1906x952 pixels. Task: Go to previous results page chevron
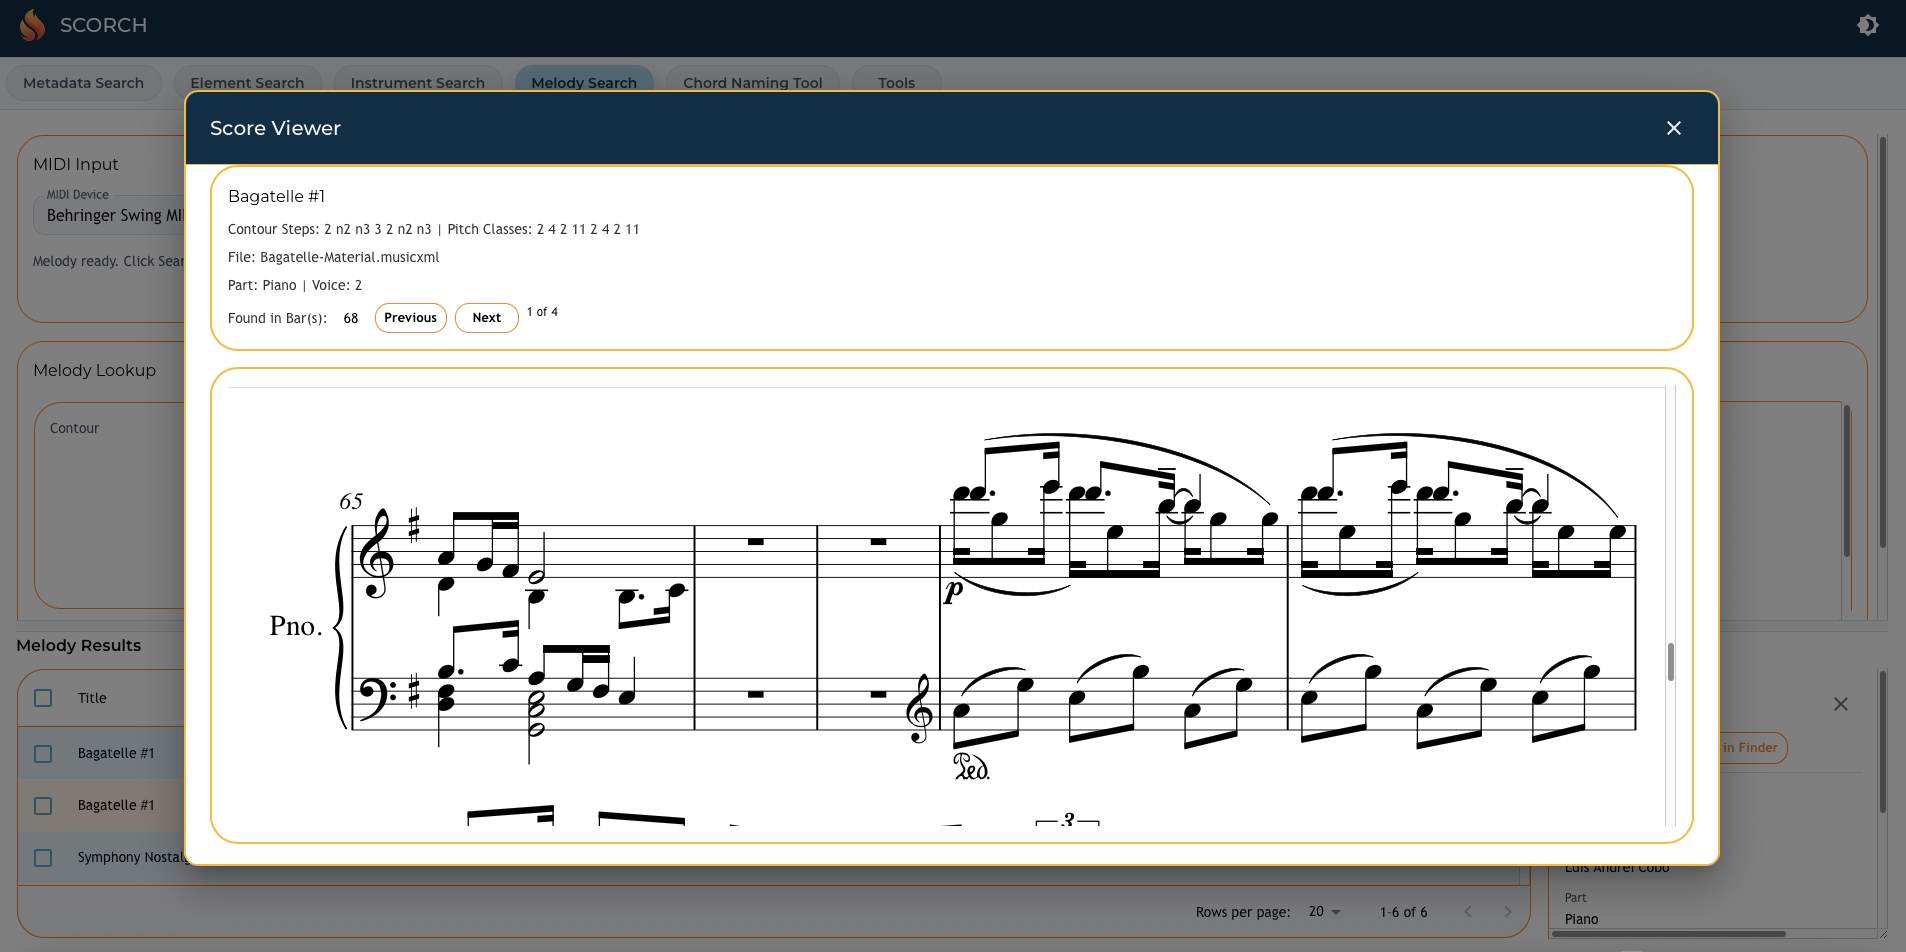pos(1466,911)
